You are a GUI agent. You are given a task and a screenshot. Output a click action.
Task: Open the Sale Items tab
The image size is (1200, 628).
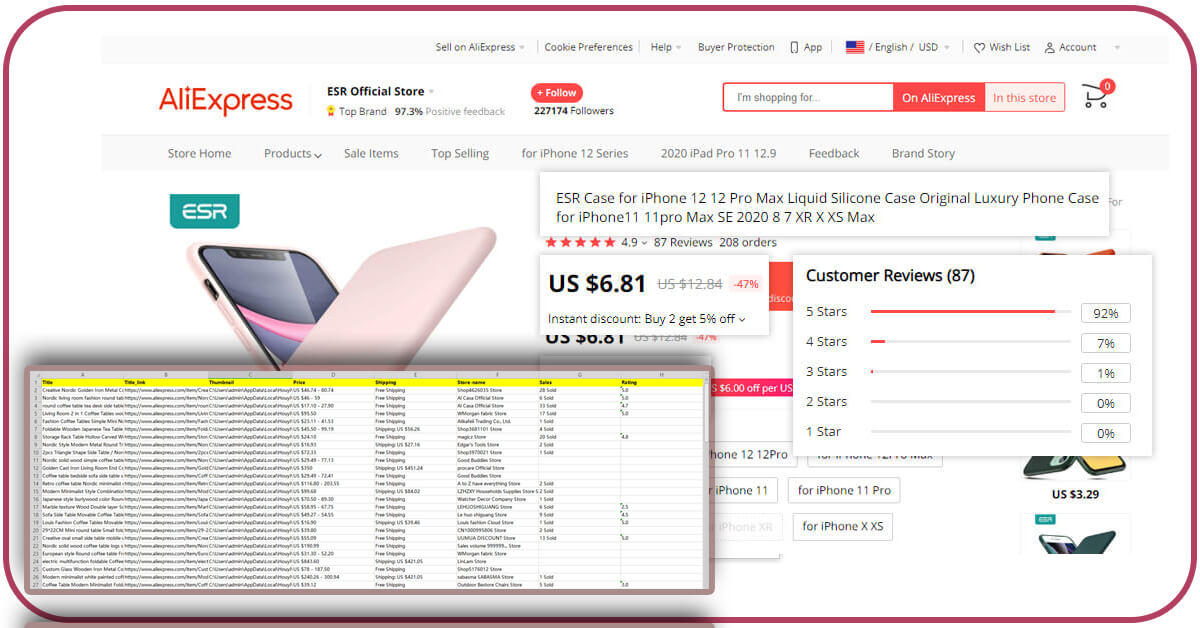(x=371, y=153)
